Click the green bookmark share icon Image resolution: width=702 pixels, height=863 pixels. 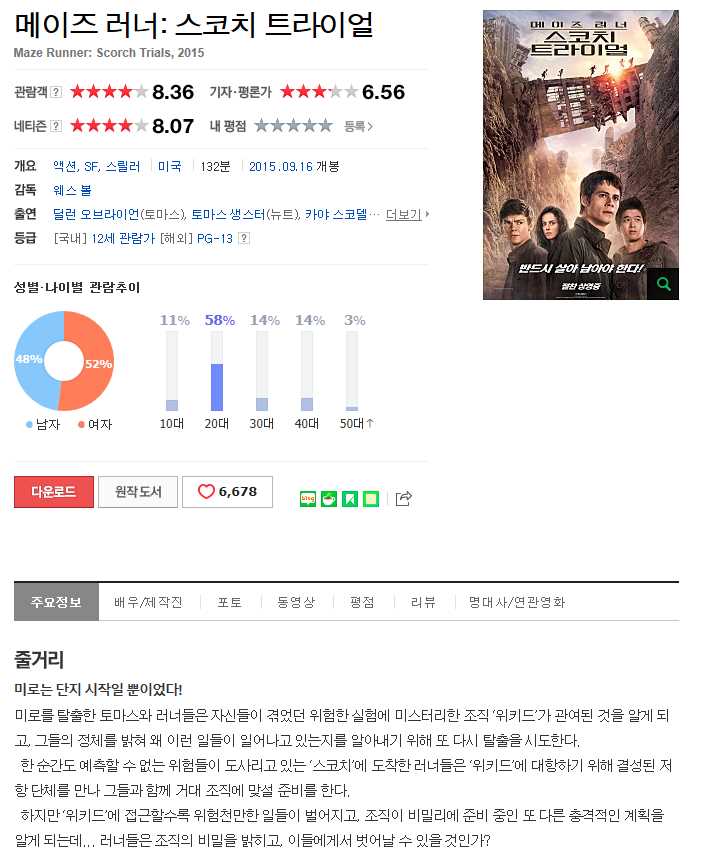[350, 499]
